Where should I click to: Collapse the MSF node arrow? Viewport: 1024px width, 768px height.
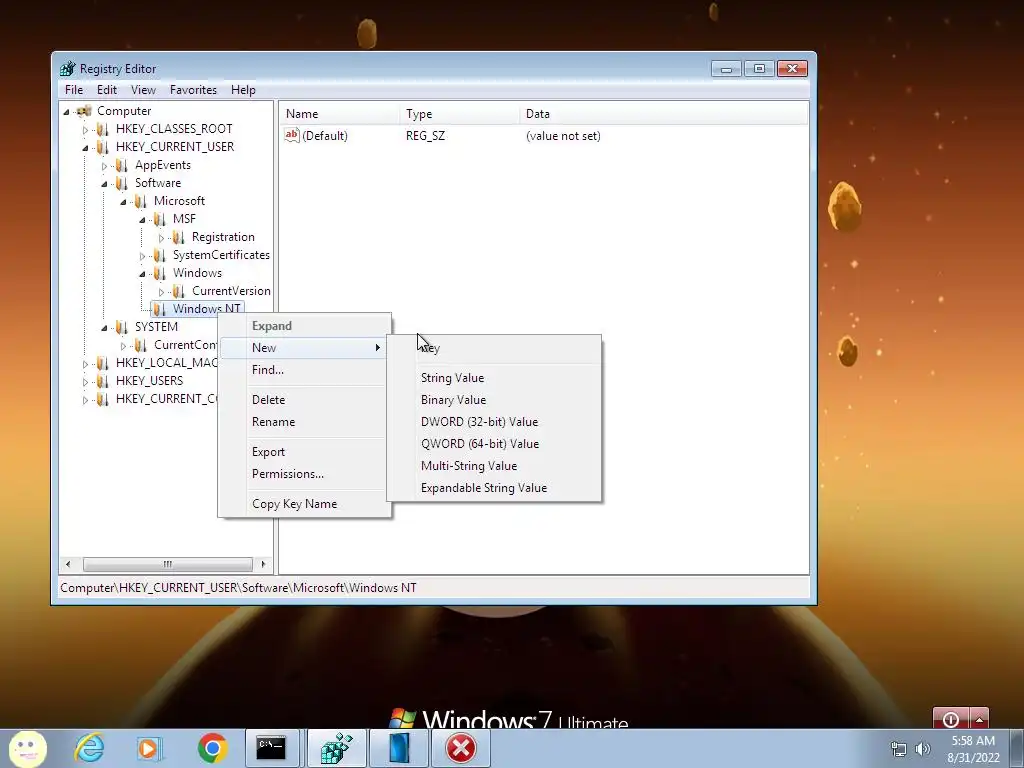coord(142,219)
